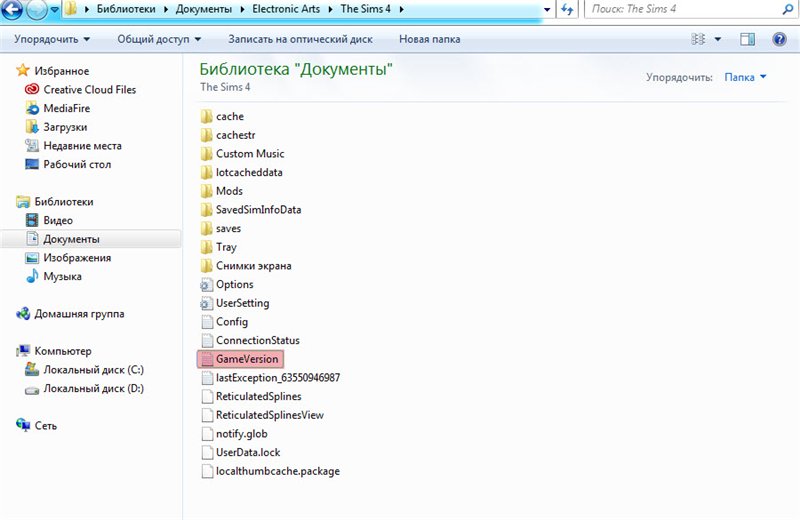
Task: Open 'Локальный диск (C:)'
Action: point(93,370)
